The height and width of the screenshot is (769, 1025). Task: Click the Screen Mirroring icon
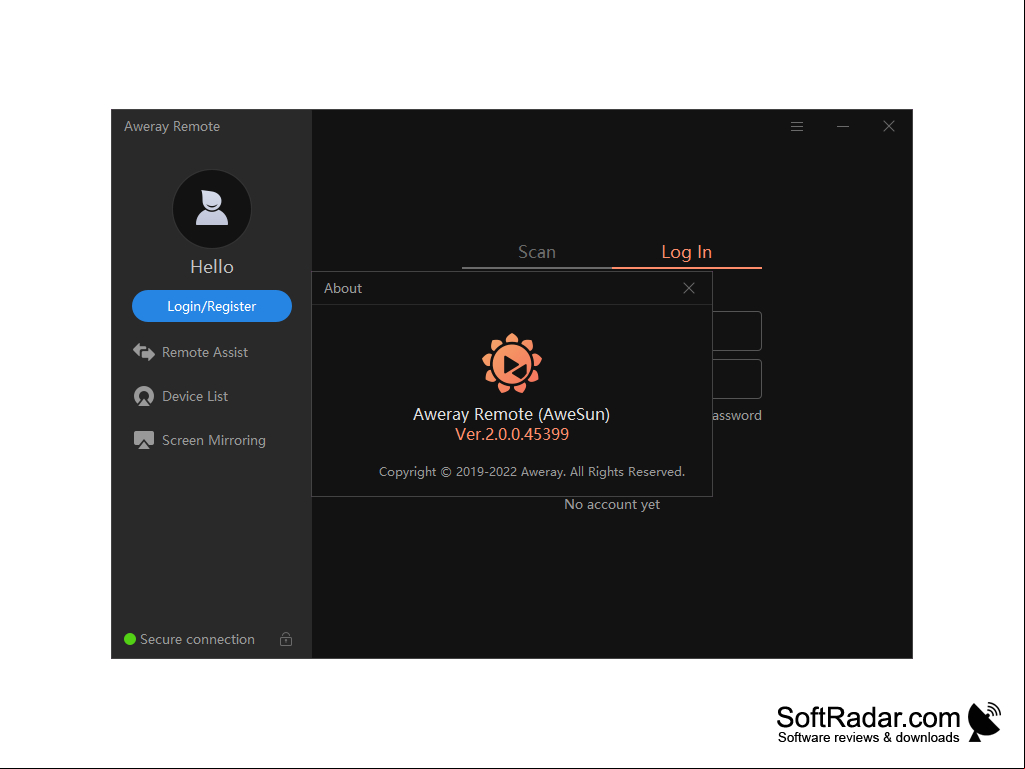(144, 440)
